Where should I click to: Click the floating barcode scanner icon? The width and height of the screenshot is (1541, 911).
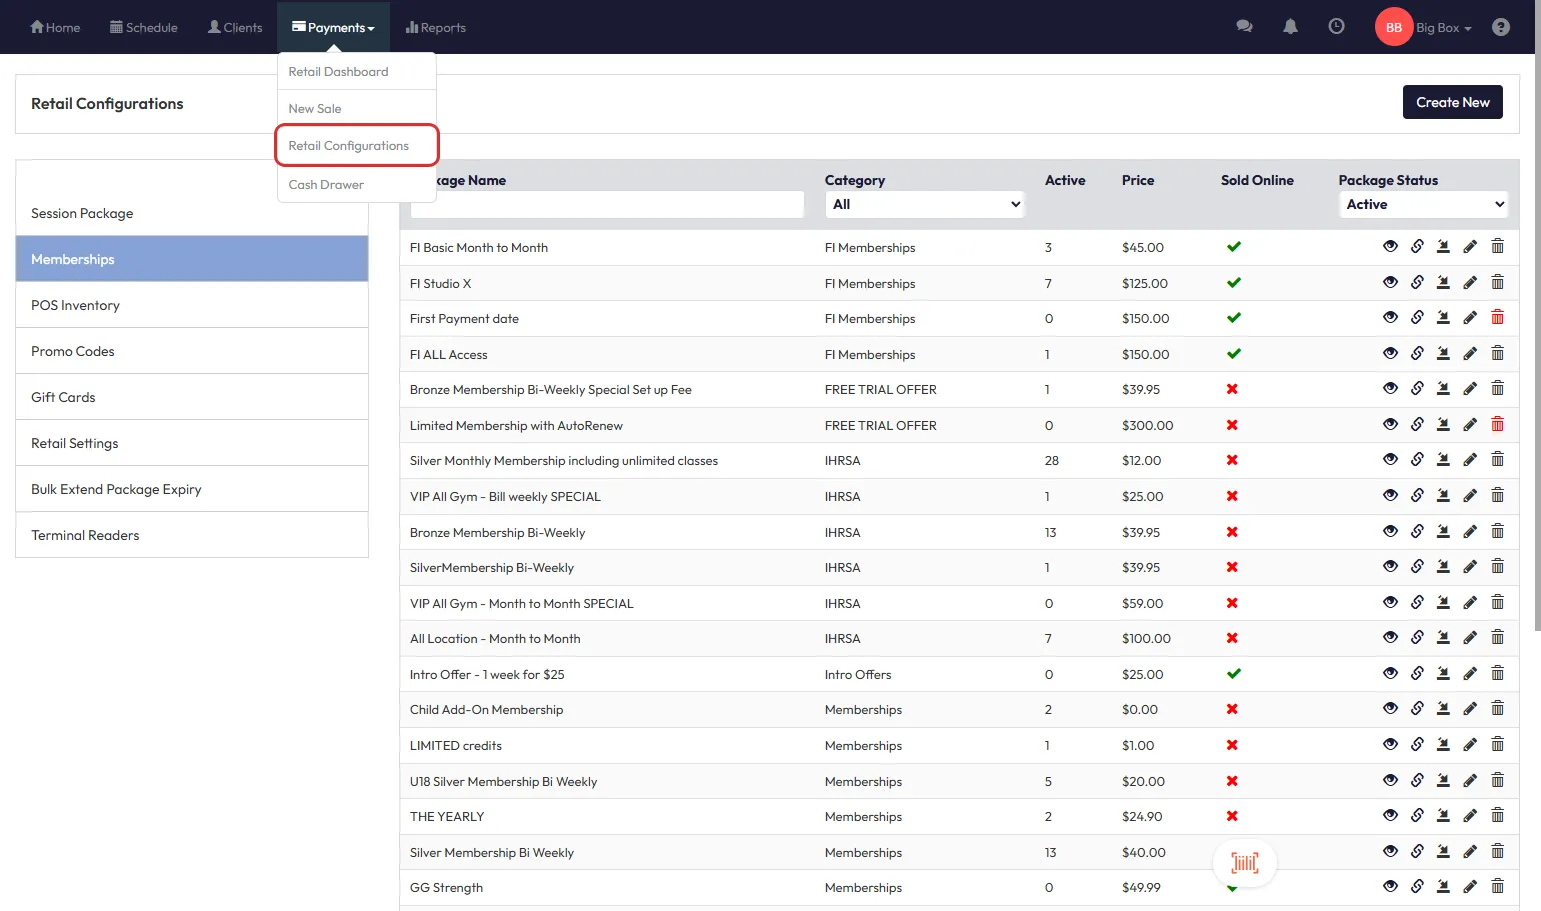[1244, 862]
